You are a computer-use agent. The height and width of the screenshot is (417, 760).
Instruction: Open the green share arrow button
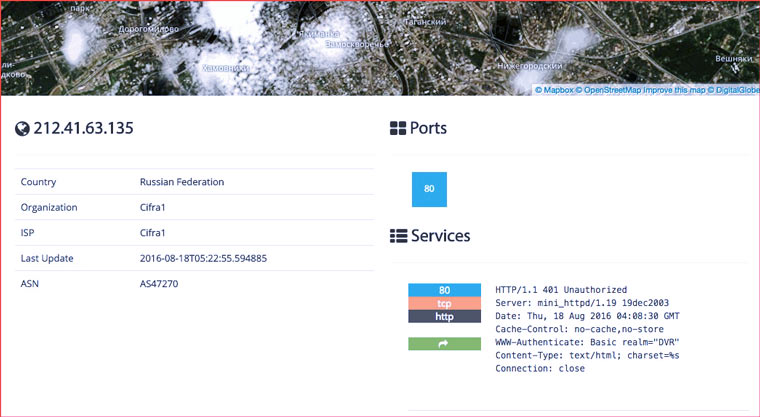444,344
